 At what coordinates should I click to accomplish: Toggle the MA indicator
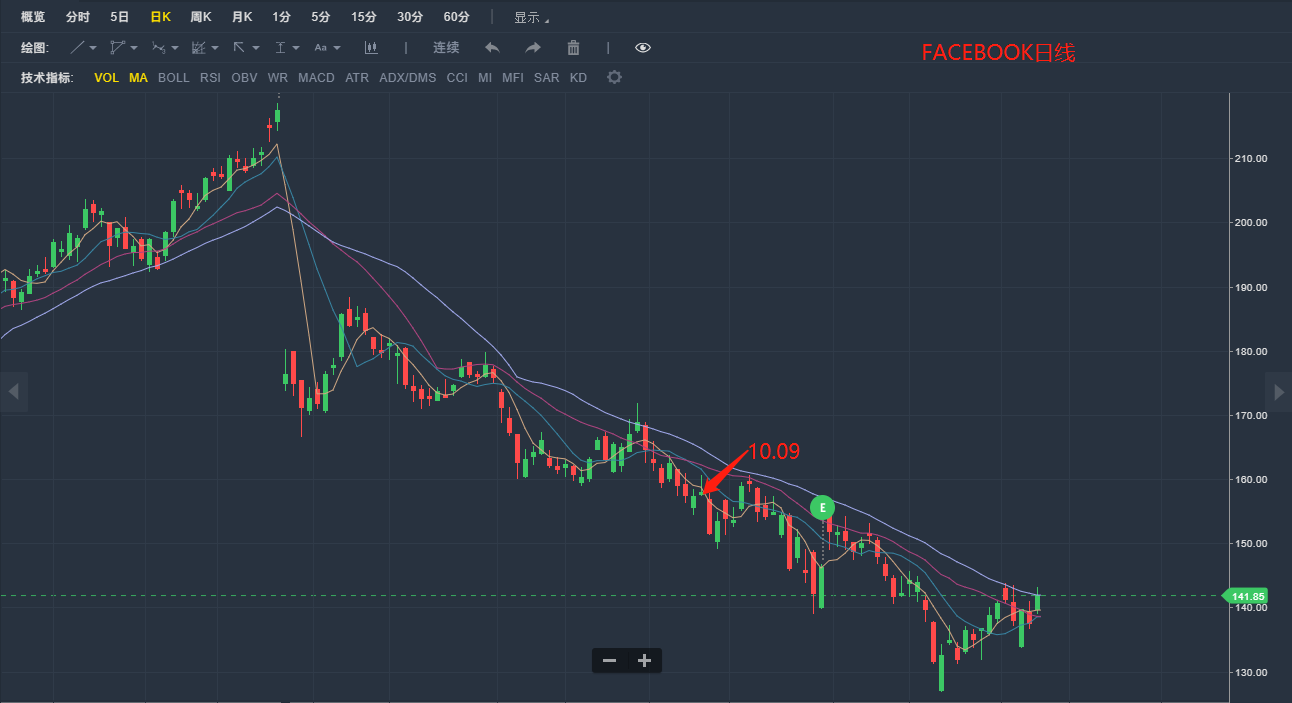click(138, 78)
